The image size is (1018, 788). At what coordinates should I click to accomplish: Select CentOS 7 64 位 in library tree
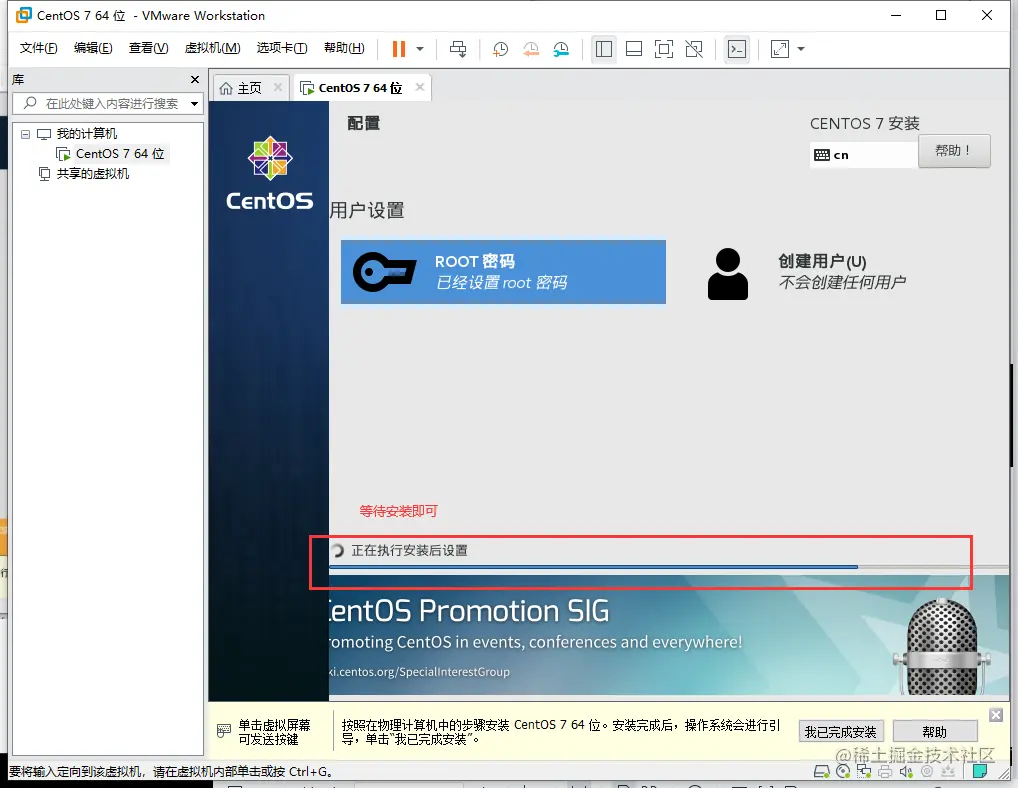coord(119,154)
